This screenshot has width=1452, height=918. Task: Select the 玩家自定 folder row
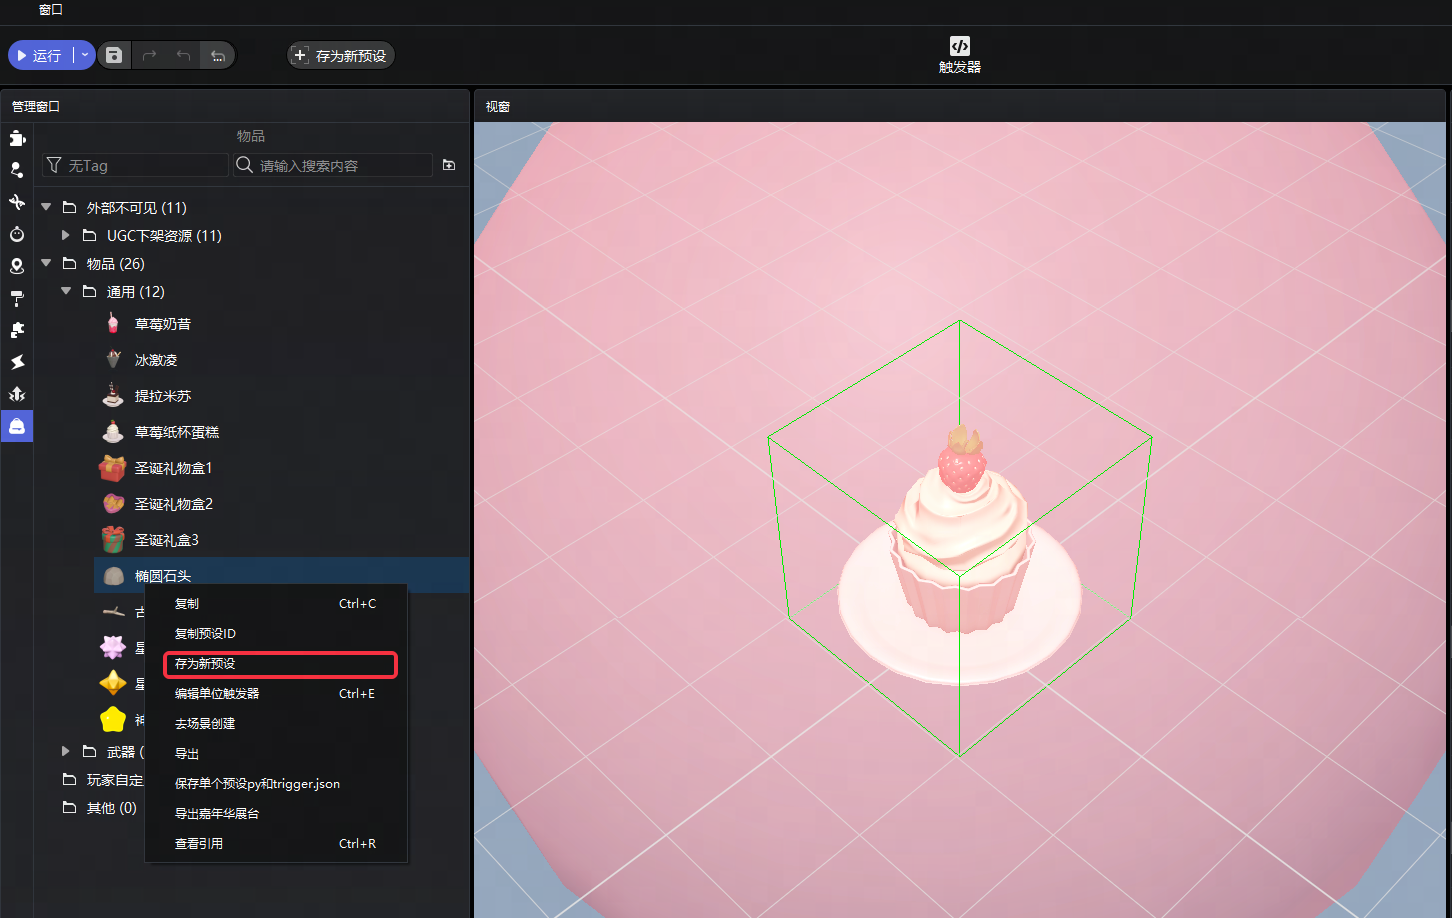103,779
